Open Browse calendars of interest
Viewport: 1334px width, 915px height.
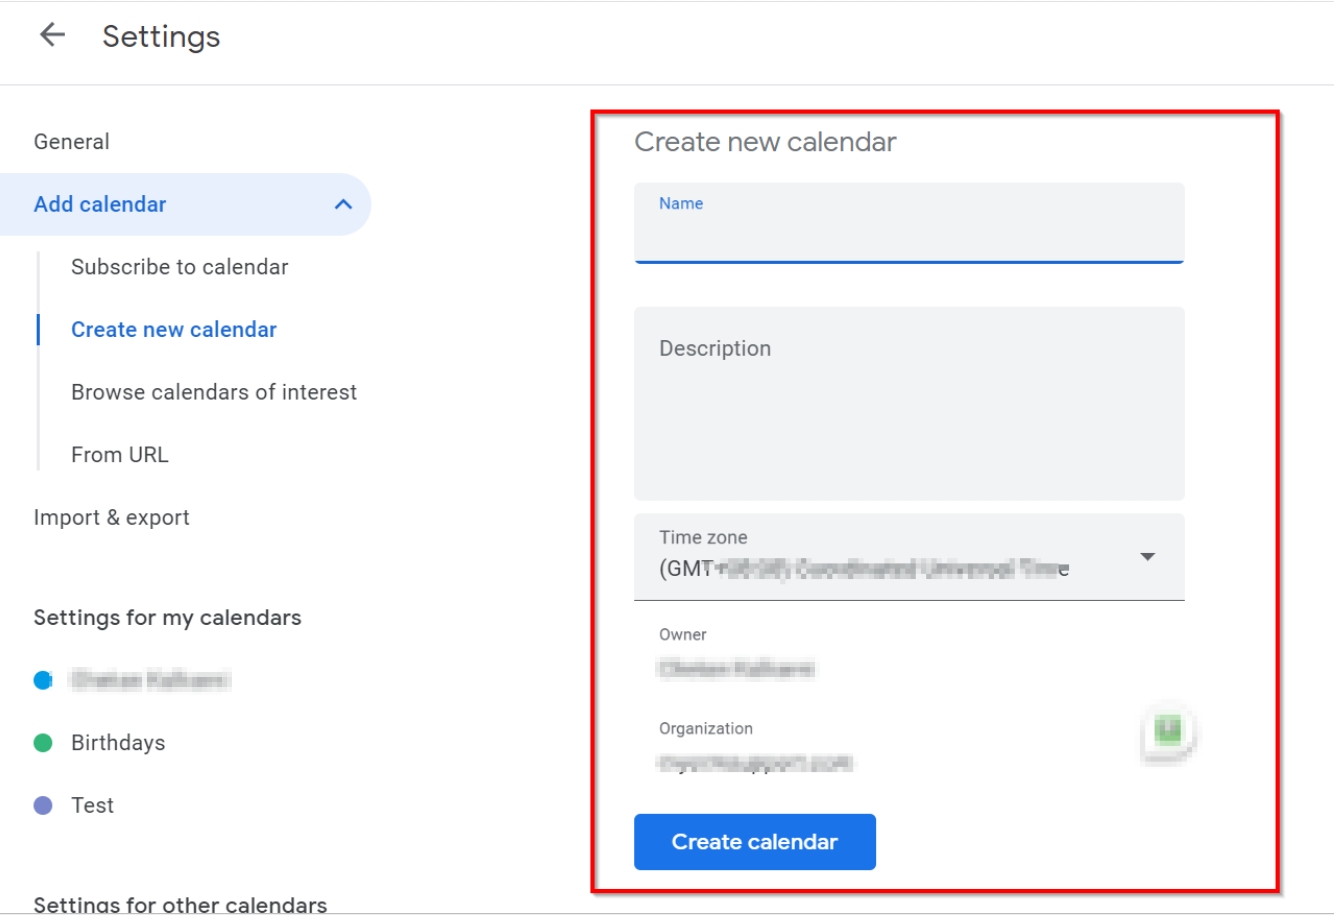click(214, 392)
